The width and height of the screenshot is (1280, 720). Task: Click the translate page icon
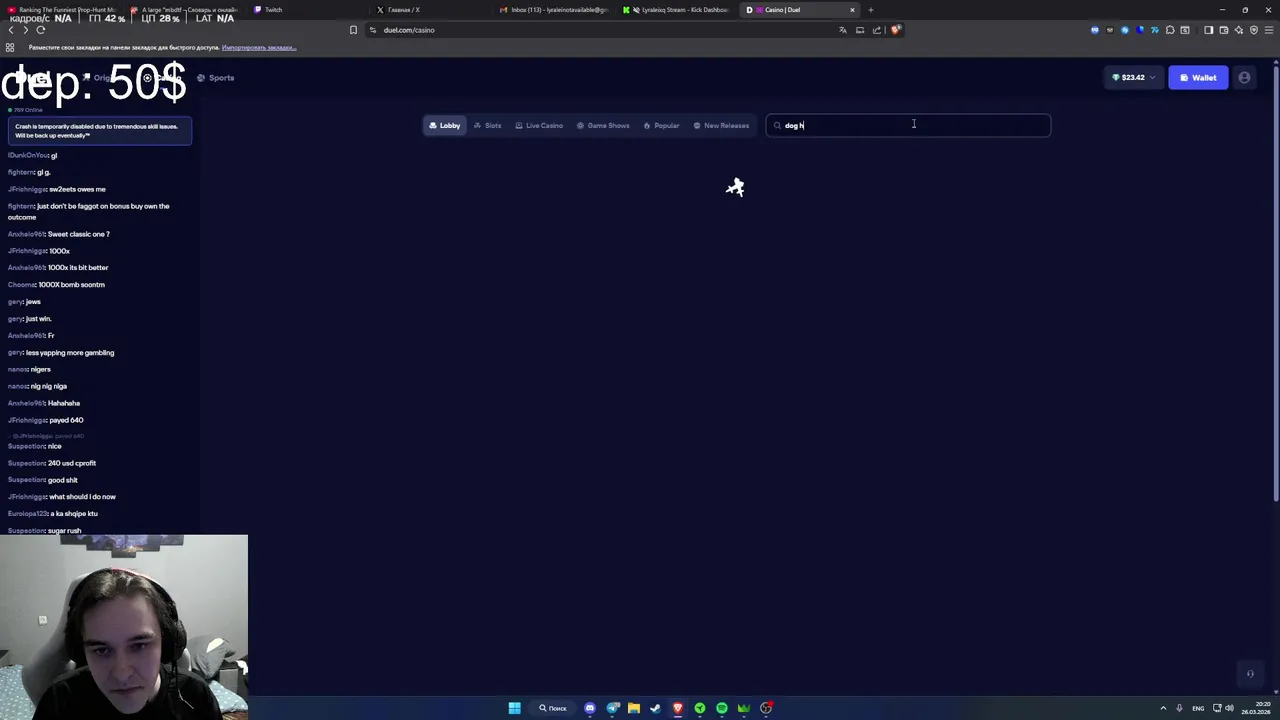pyautogui.click(x=843, y=30)
